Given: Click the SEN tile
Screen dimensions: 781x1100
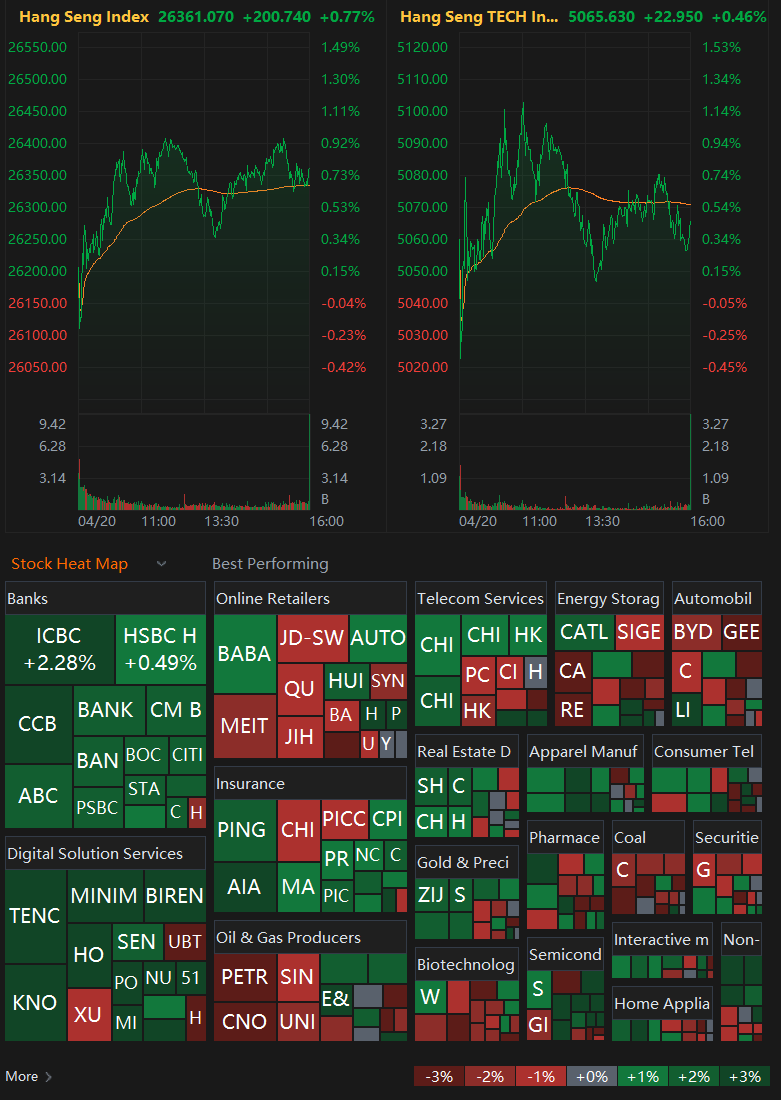Looking at the screenshot, I should 137,942.
